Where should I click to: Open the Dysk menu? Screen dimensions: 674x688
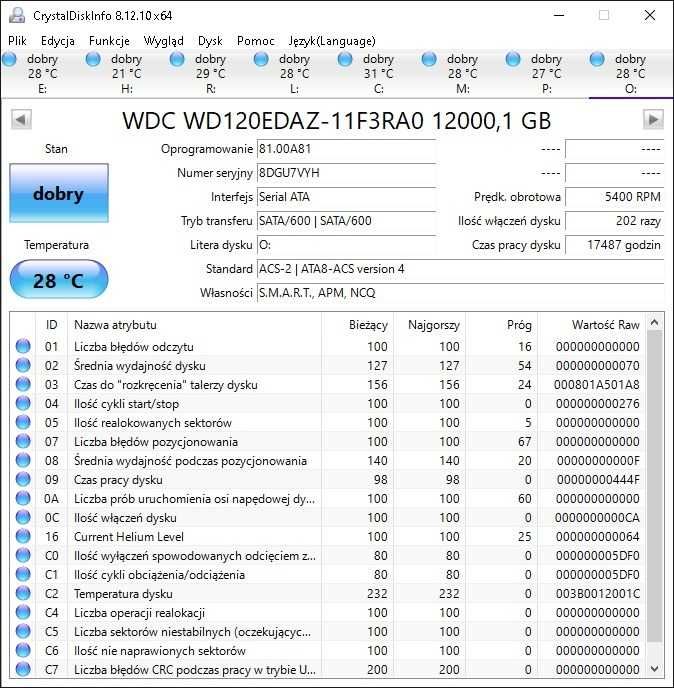210,41
